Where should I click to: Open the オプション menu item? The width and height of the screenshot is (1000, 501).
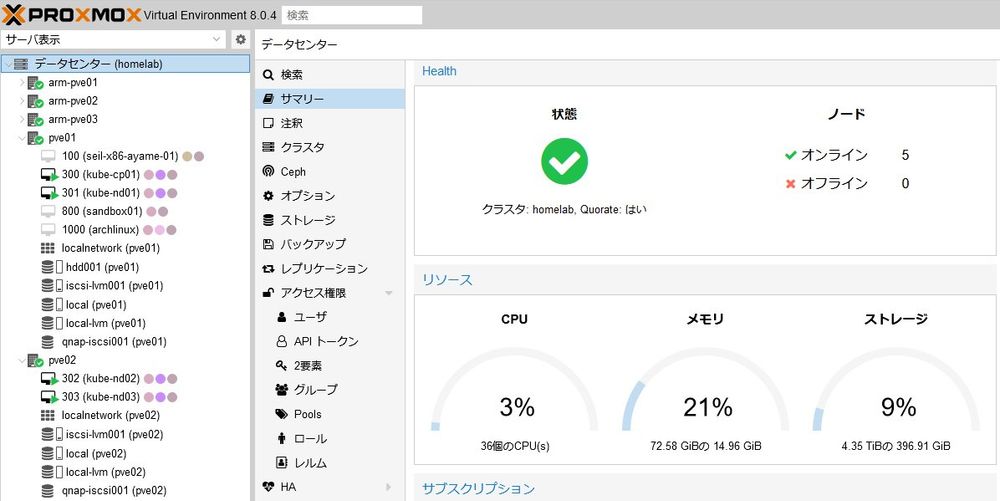(330, 196)
